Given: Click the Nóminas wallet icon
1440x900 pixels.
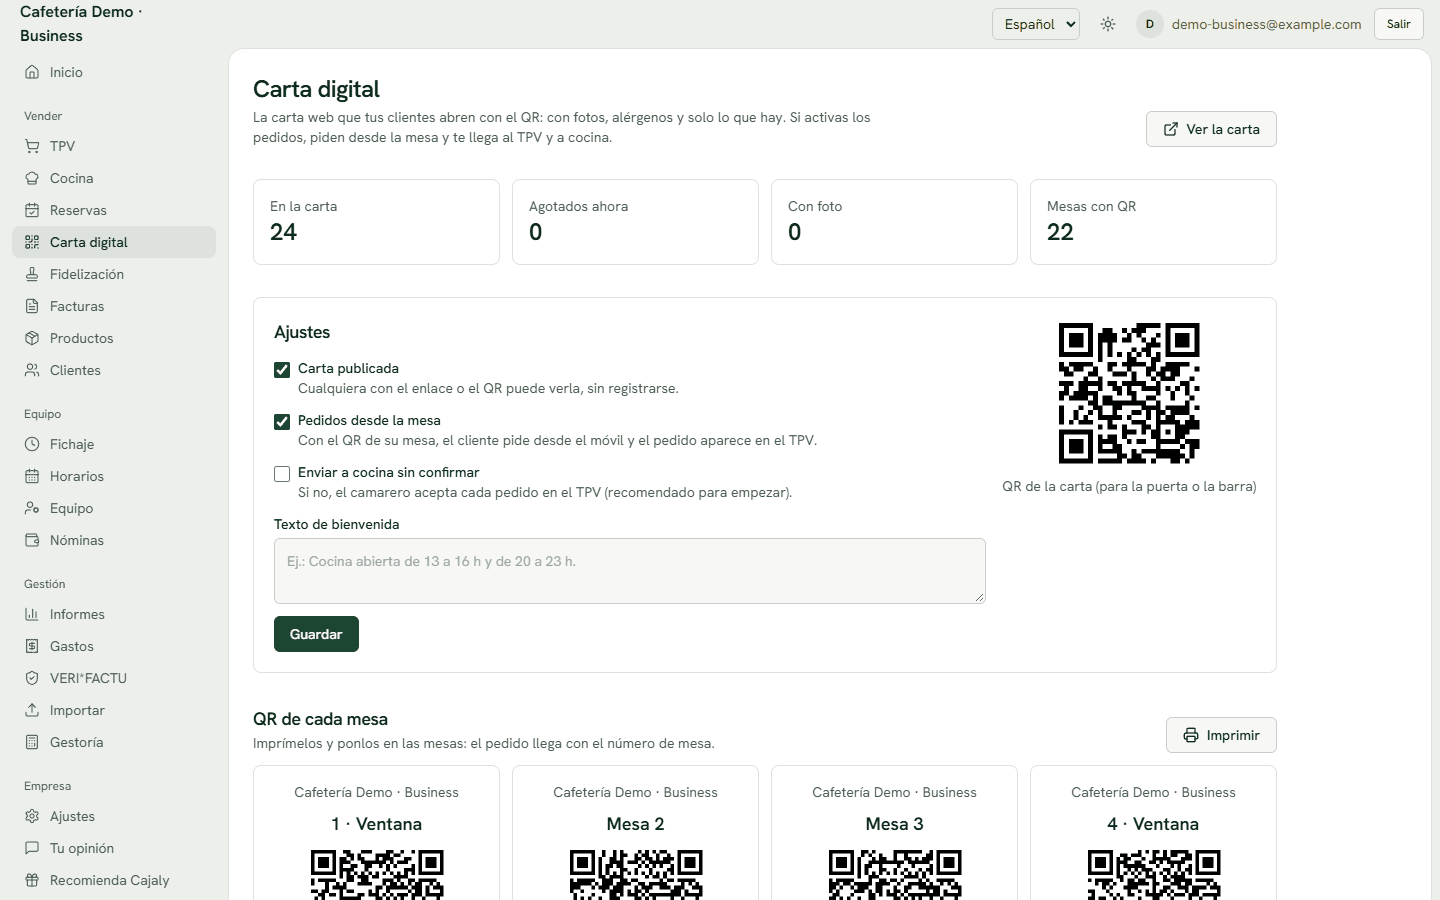Looking at the screenshot, I should tap(32, 540).
